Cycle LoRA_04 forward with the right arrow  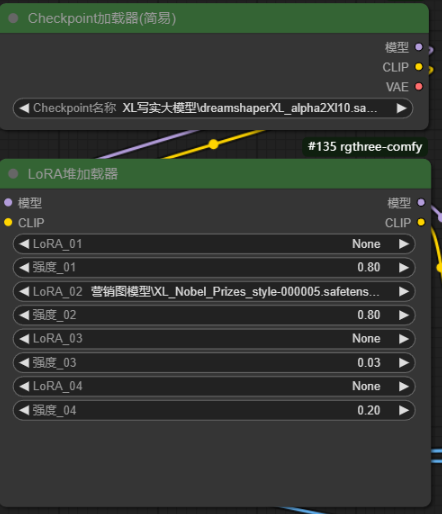[x=404, y=386]
